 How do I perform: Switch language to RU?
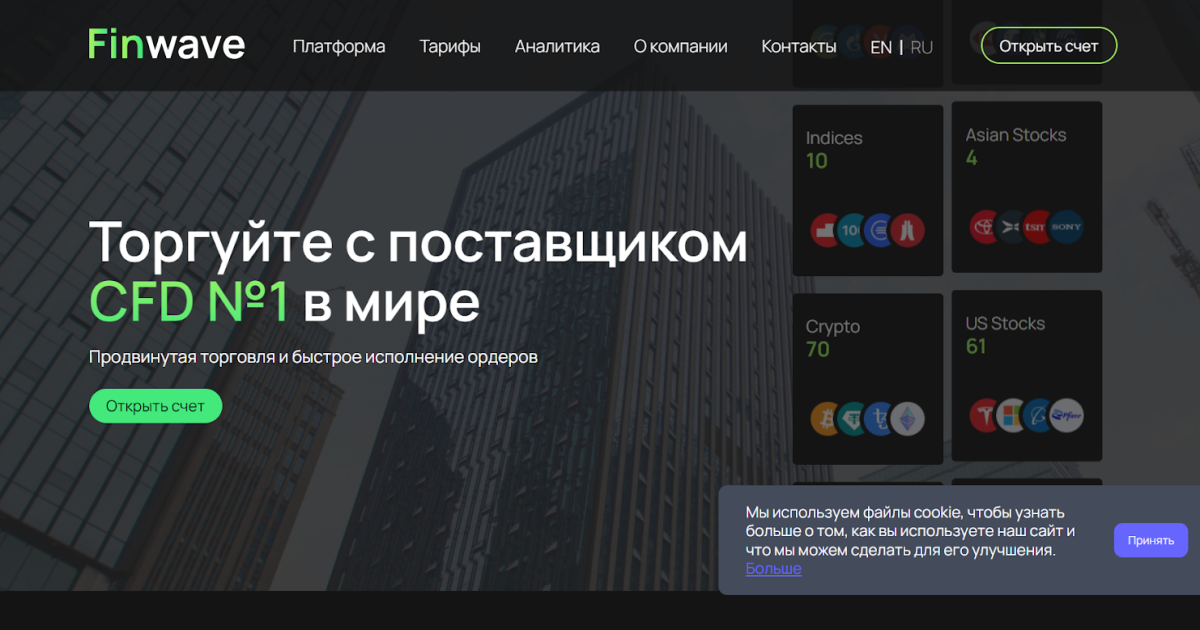[x=921, y=47]
